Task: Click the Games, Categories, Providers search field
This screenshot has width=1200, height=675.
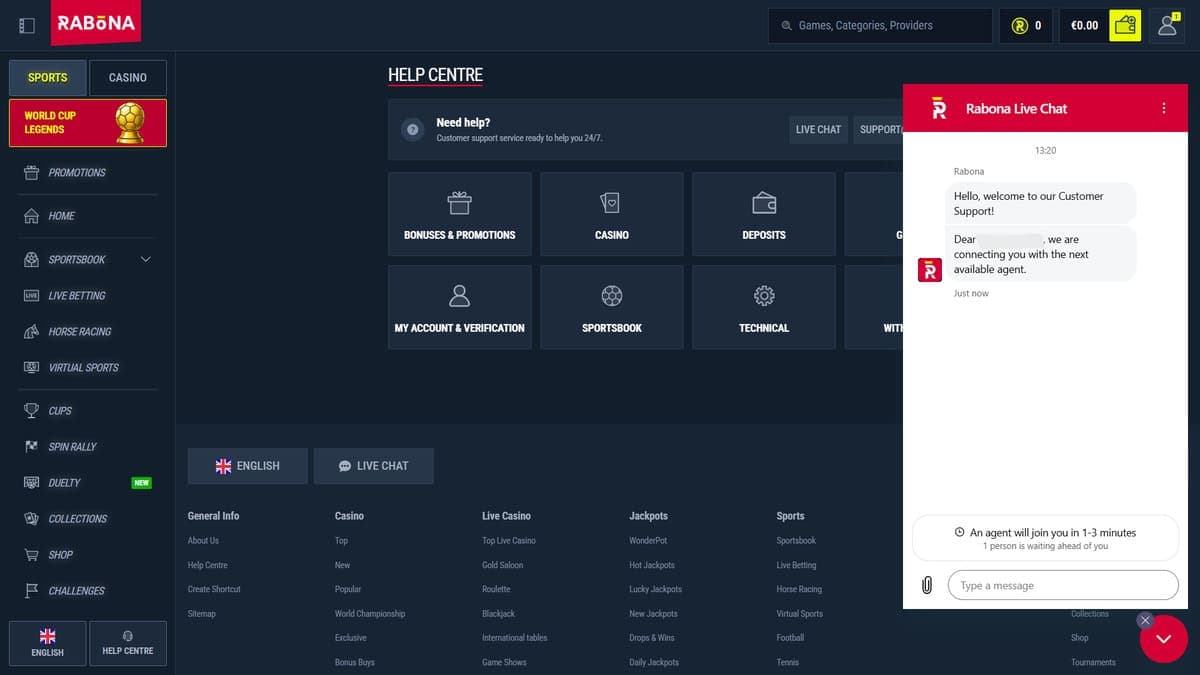Action: point(880,26)
